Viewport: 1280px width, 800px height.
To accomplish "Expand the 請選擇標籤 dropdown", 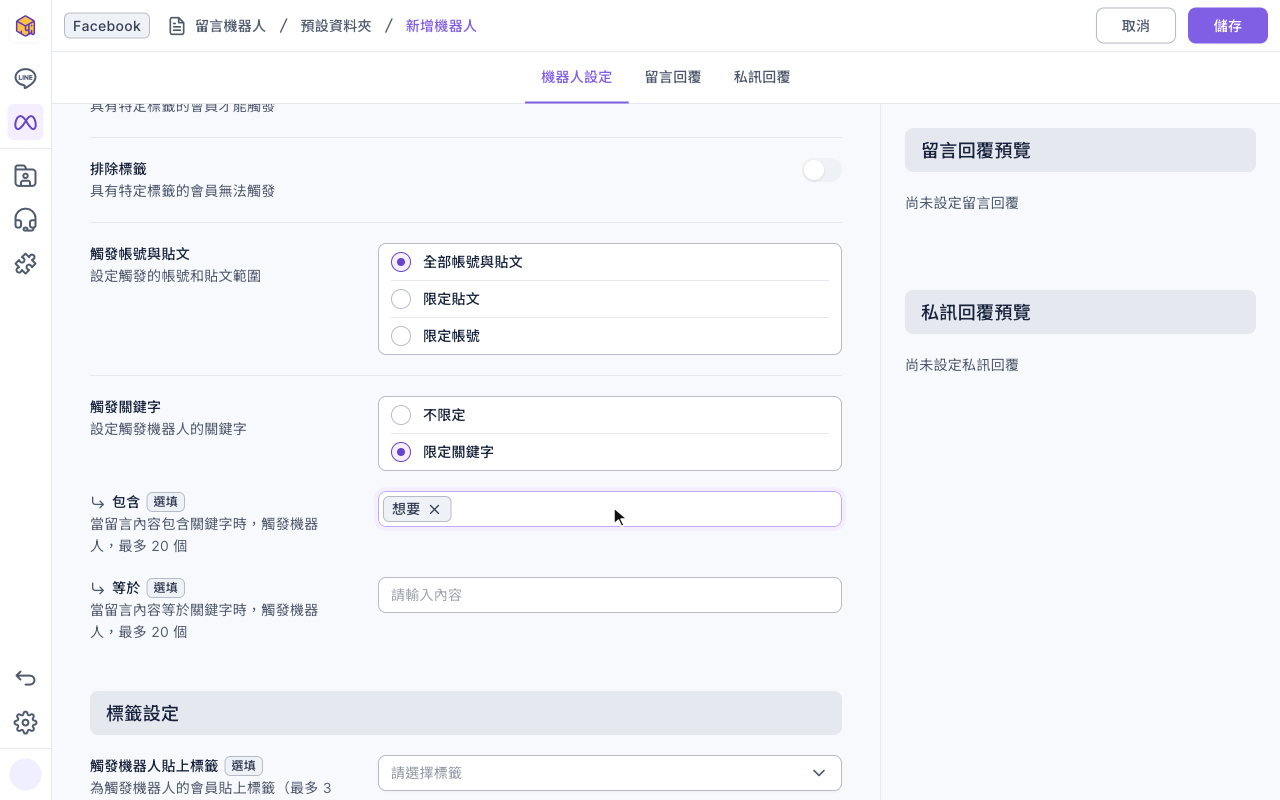I will (610, 773).
